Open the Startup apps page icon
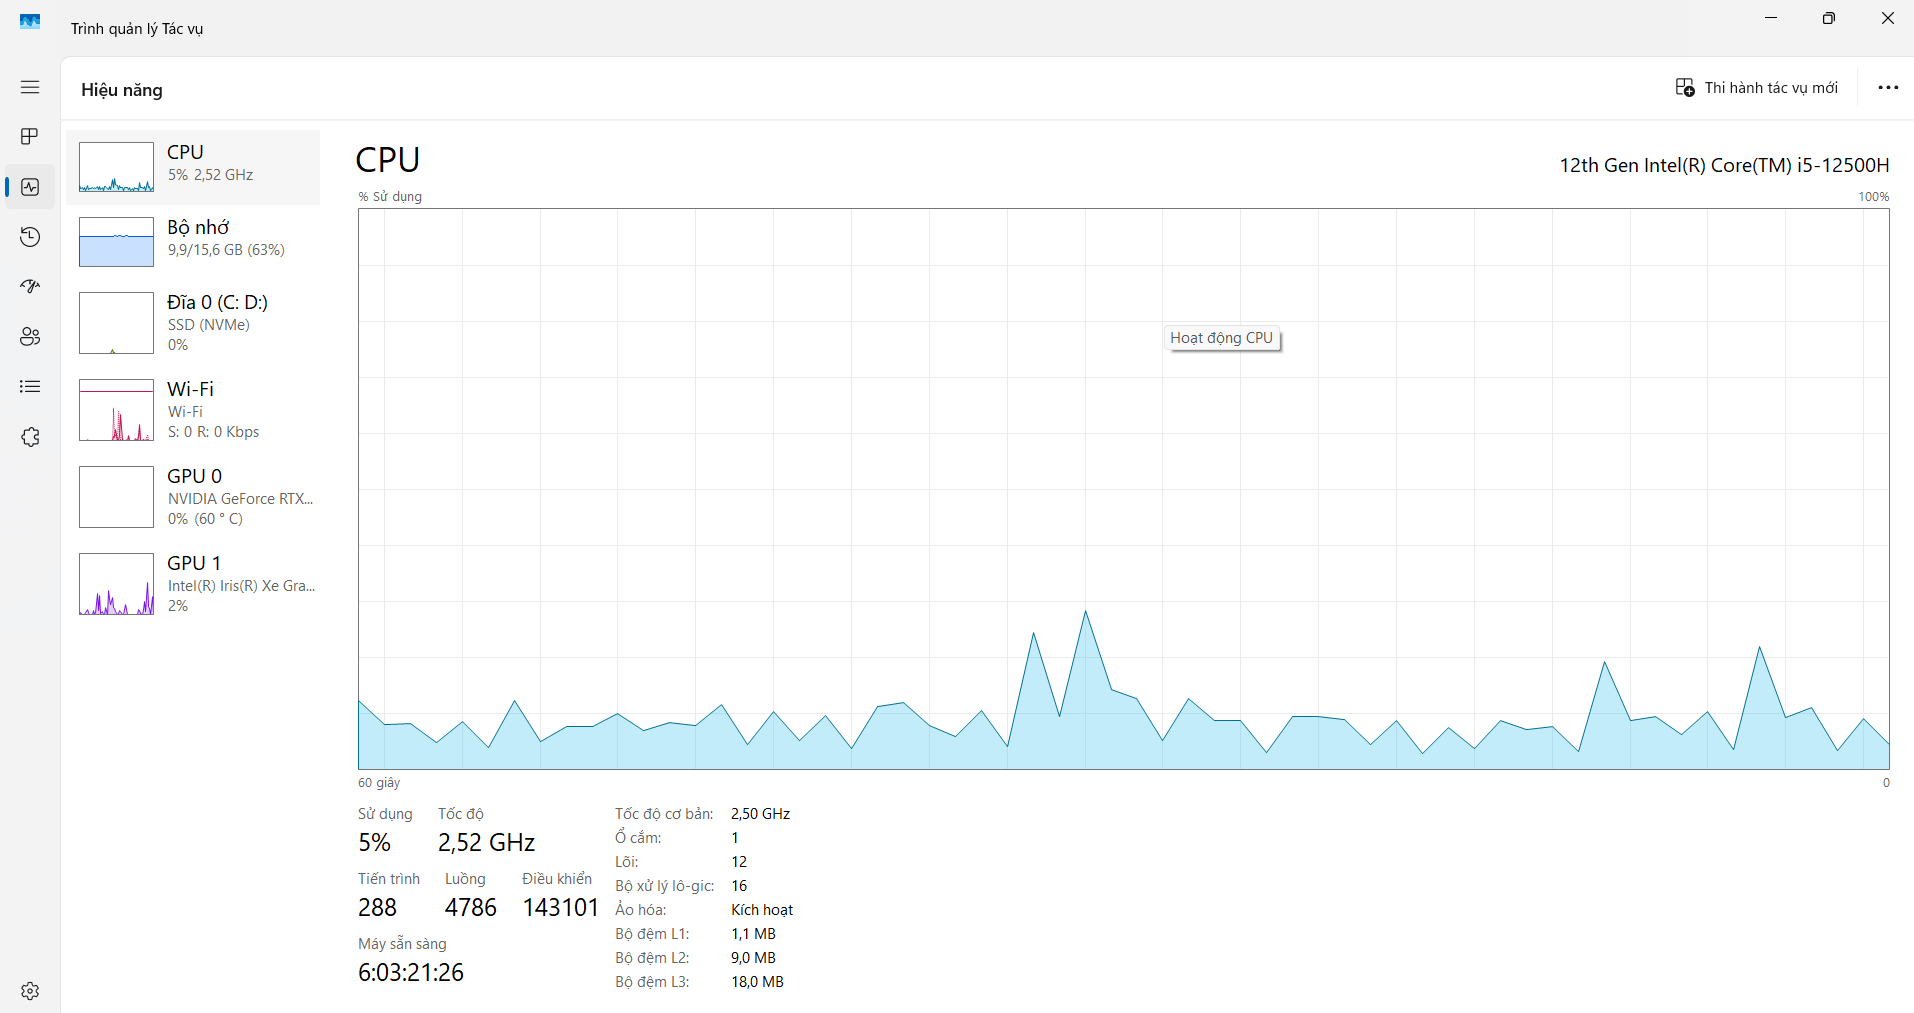This screenshot has width=1914, height=1013. coord(30,287)
